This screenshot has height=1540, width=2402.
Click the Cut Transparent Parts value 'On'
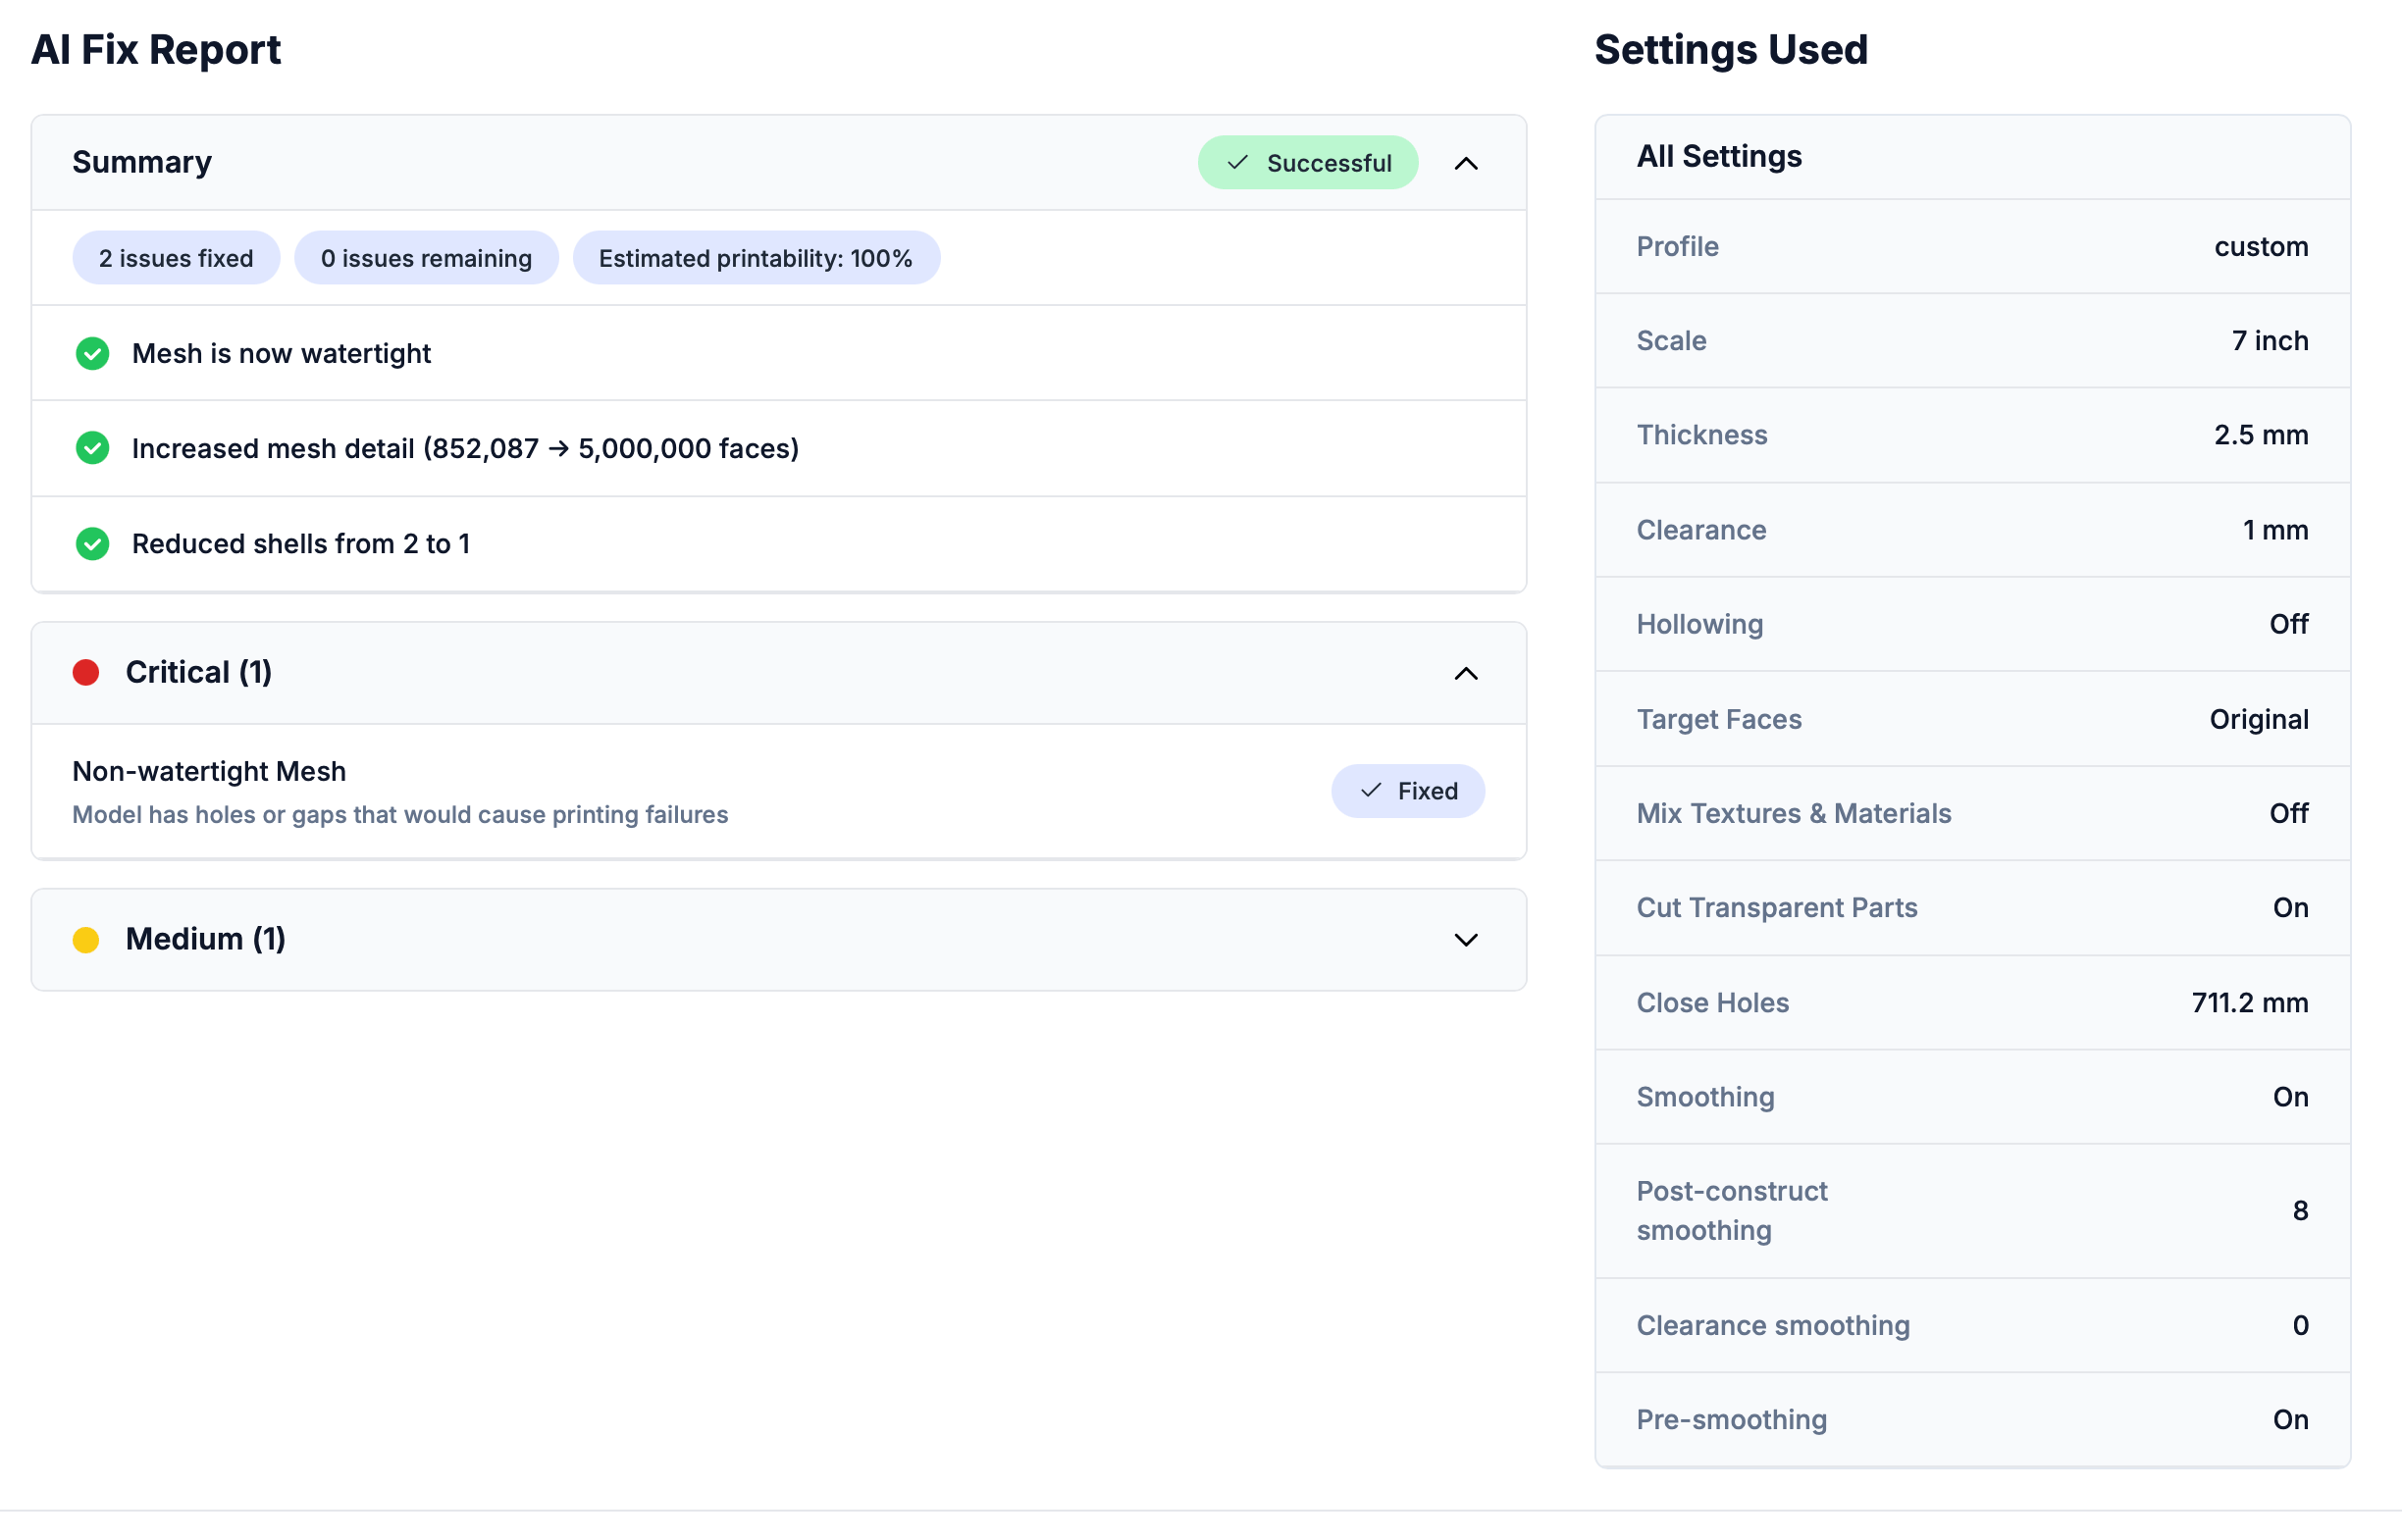pos(2290,907)
